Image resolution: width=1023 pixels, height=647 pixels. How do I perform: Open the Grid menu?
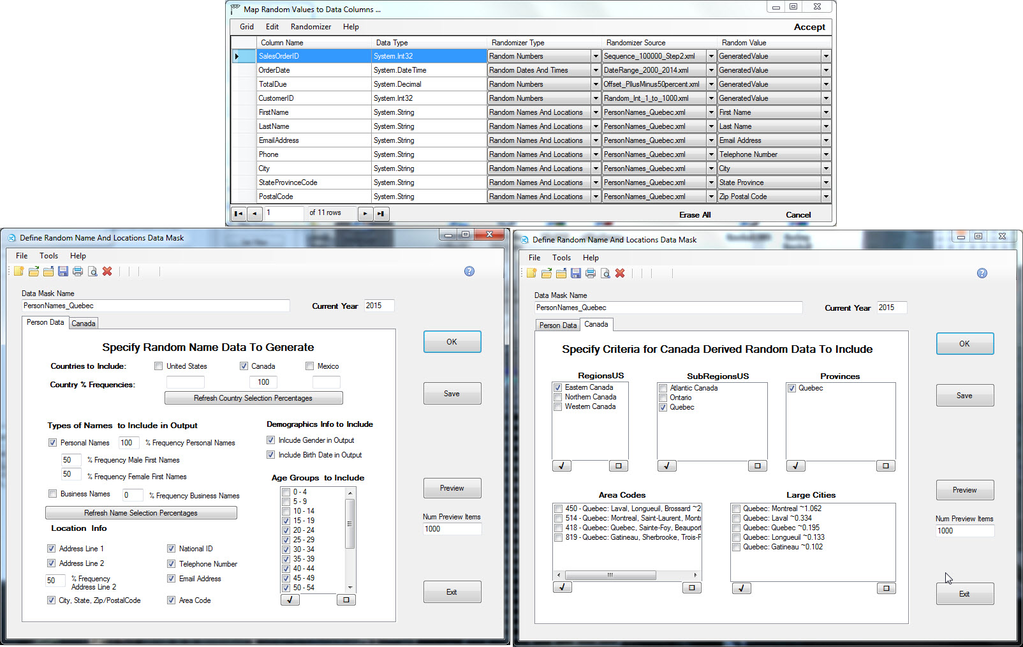click(x=246, y=27)
